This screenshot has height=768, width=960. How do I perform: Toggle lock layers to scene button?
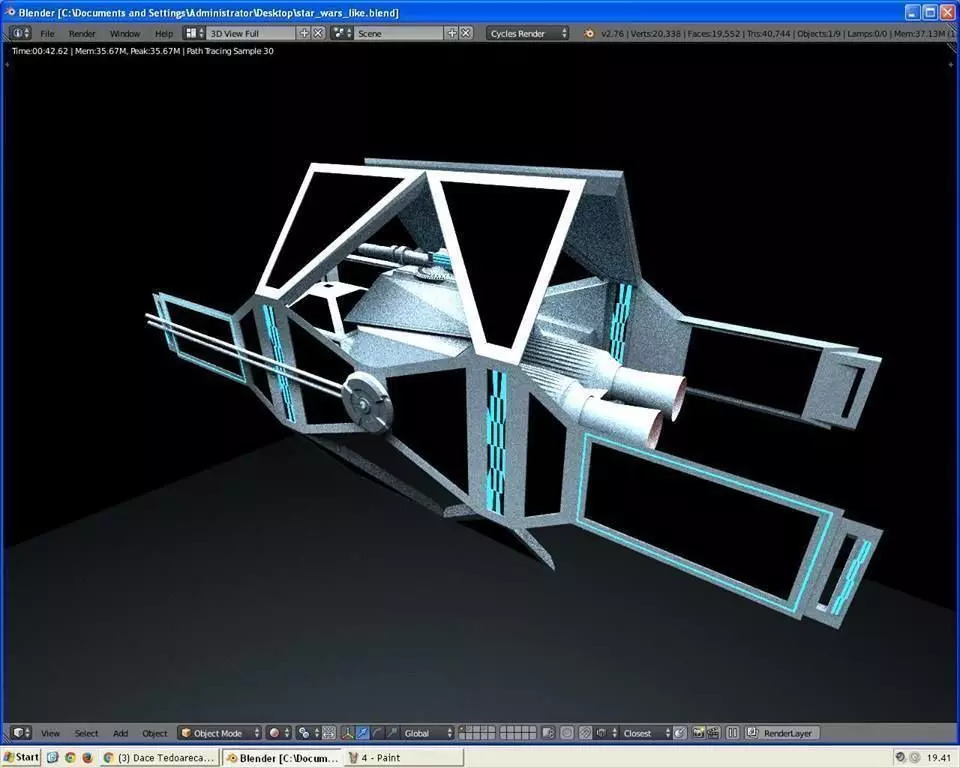tap(548, 732)
